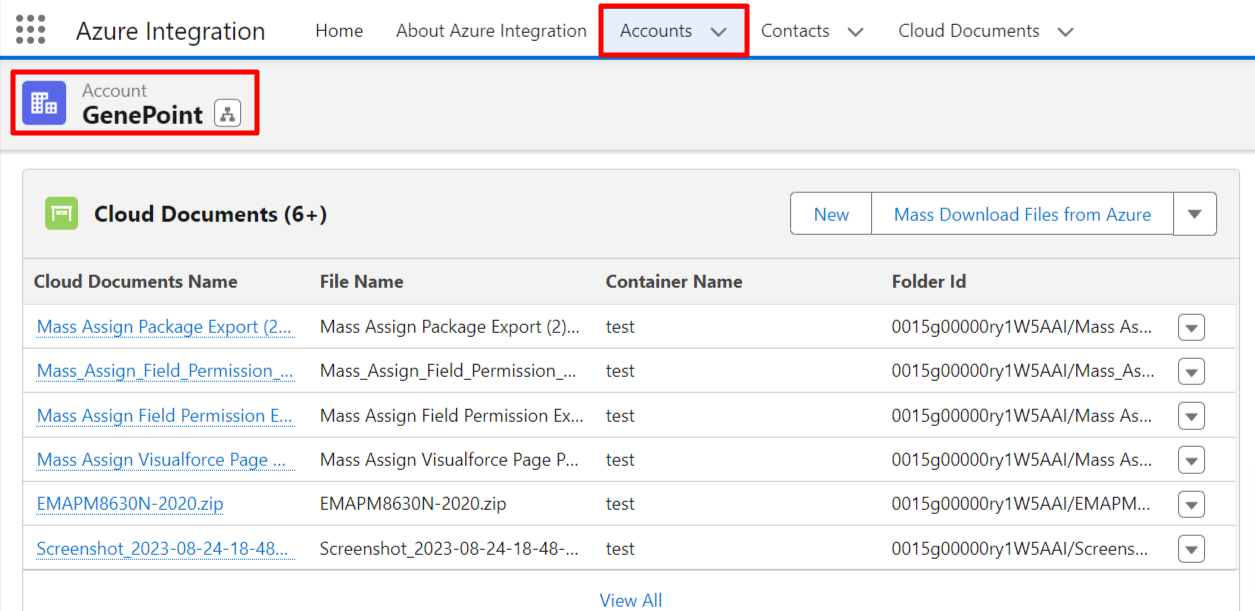Expand Cloud Documents tab dropdown chevron
The height and width of the screenshot is (611, 1255).
[1066, 32]
